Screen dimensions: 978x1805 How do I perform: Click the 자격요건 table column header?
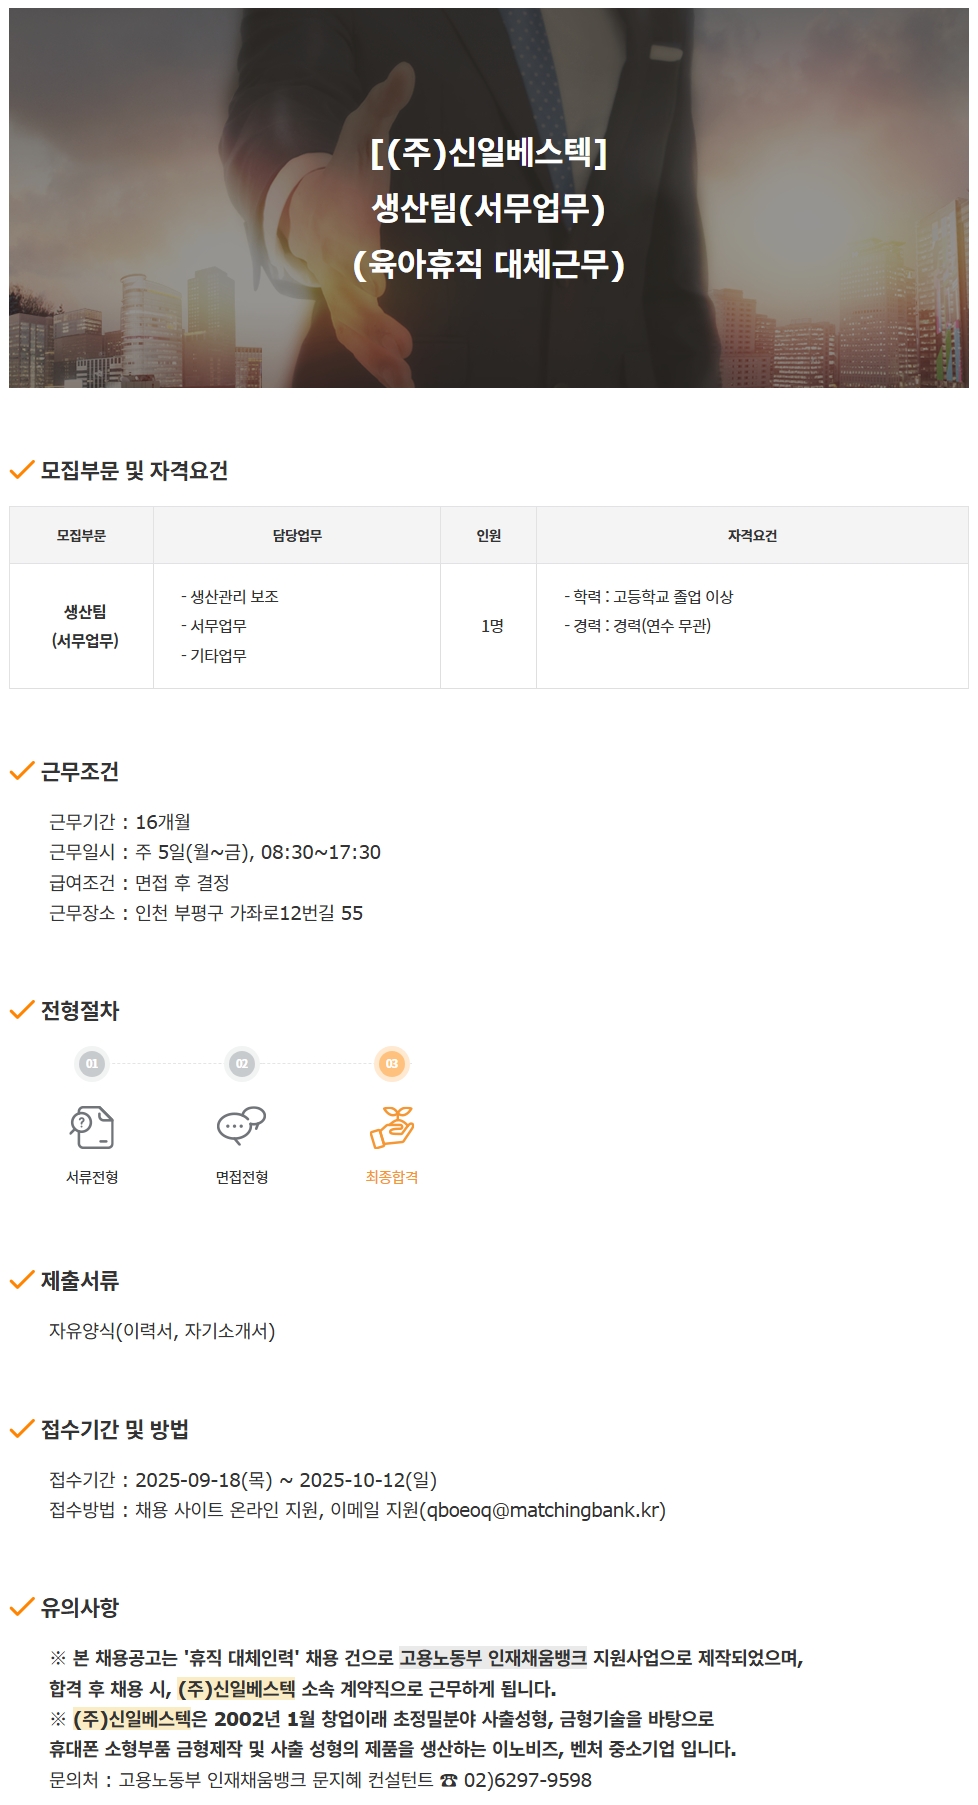coord(752,535)
